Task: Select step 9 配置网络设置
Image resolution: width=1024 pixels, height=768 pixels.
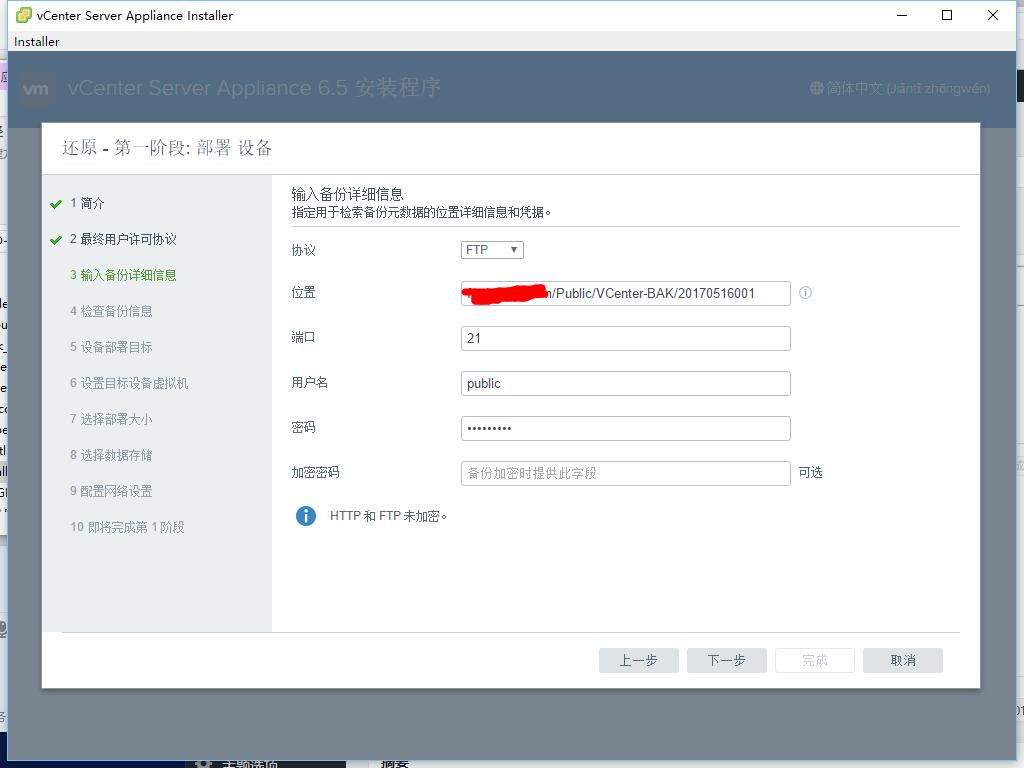Action: pos(111,490)
